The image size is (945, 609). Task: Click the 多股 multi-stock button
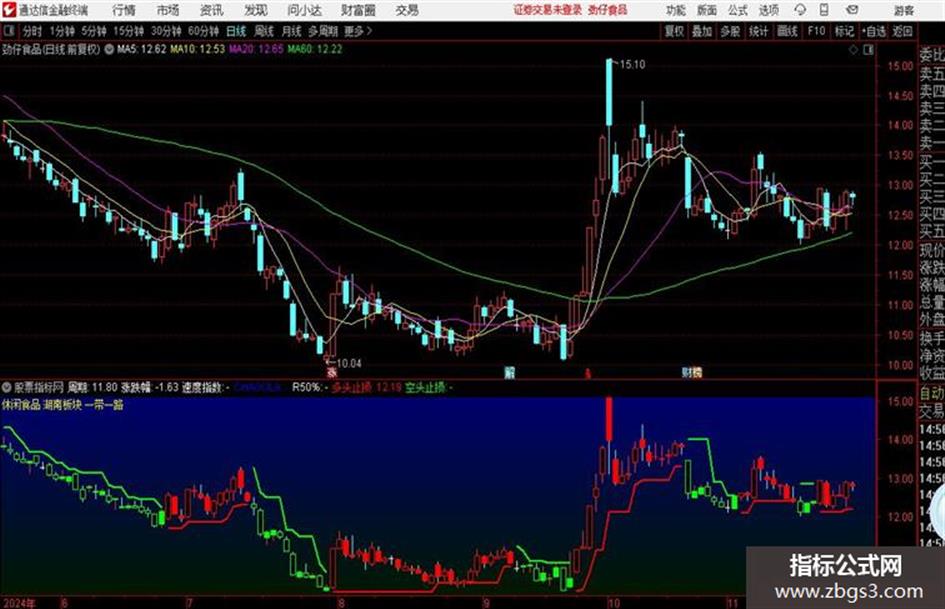(730, 31)
